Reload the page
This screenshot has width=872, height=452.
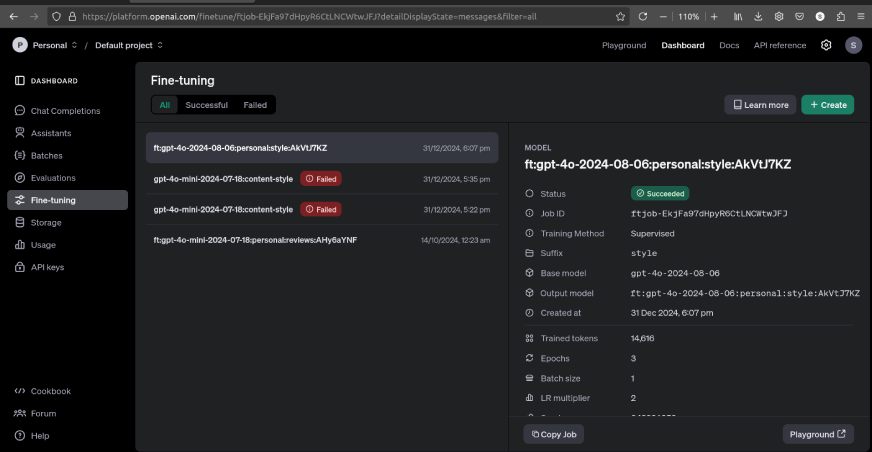point(642,17)
